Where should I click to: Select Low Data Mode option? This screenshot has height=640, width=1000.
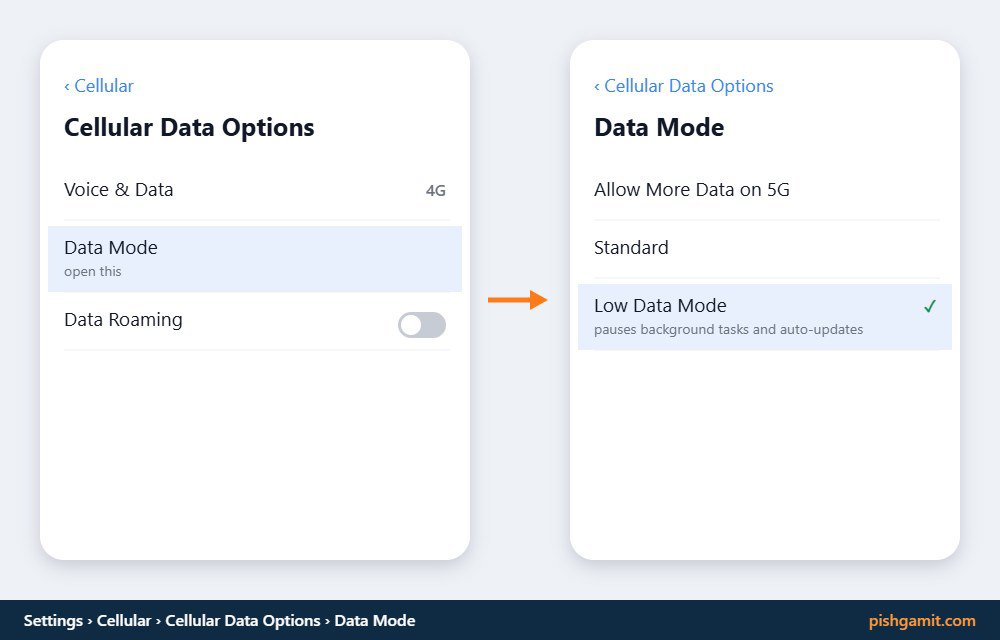[x=765, y=317]
